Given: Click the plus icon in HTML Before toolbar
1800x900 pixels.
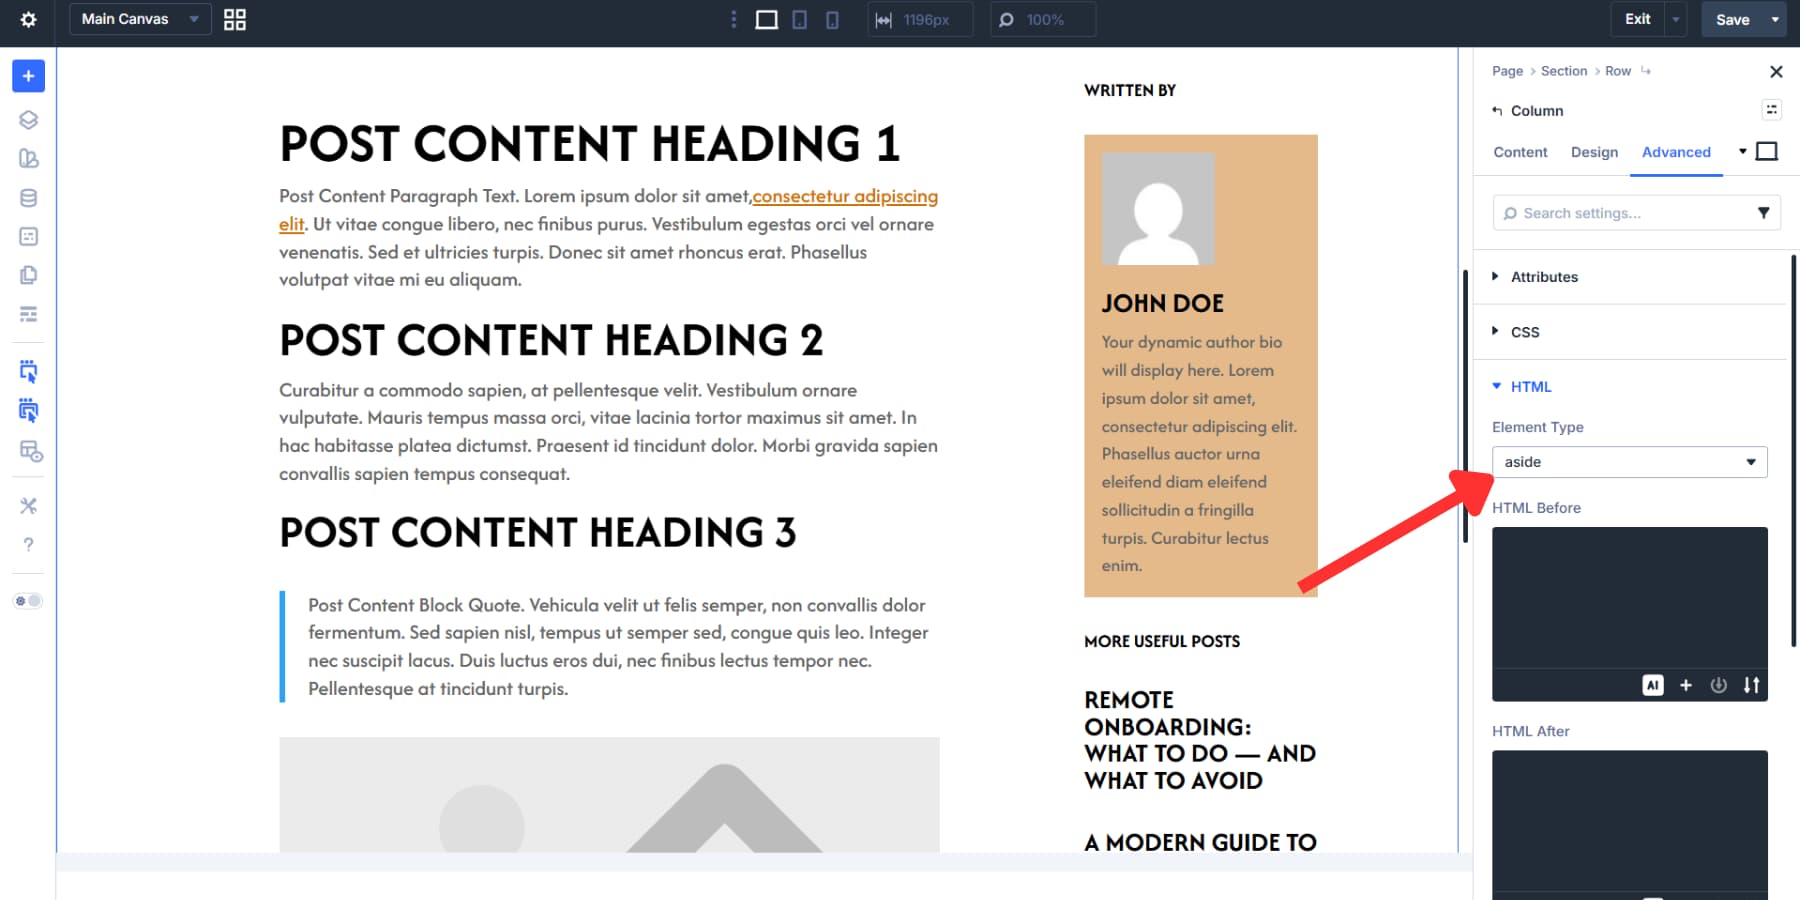Looking at the screenshot, I should pyautogui.click(x=1686, y=685).
